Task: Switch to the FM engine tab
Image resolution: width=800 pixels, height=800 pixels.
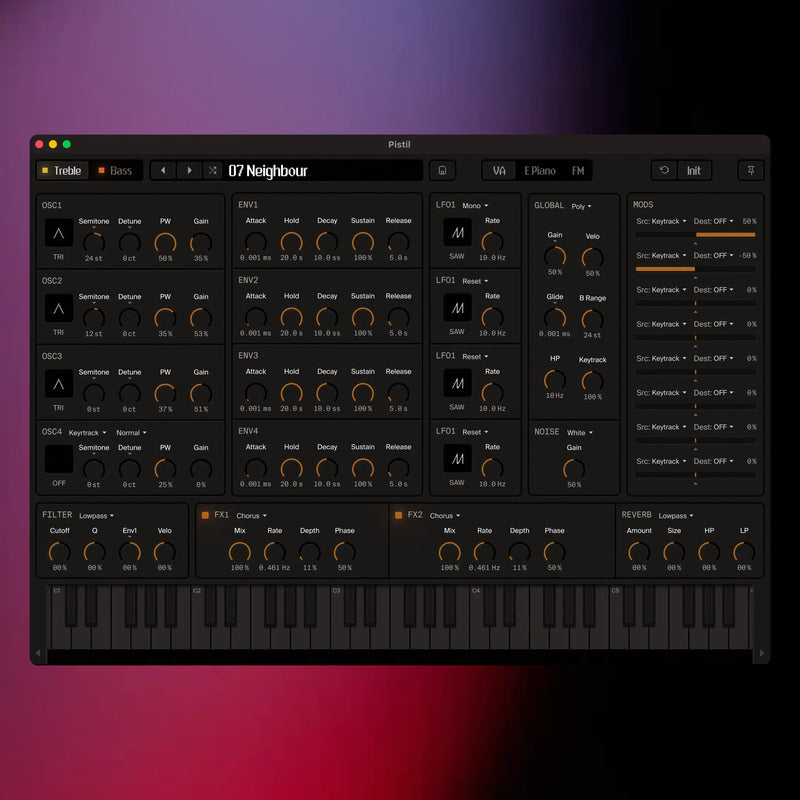Action: coord(578,170)
